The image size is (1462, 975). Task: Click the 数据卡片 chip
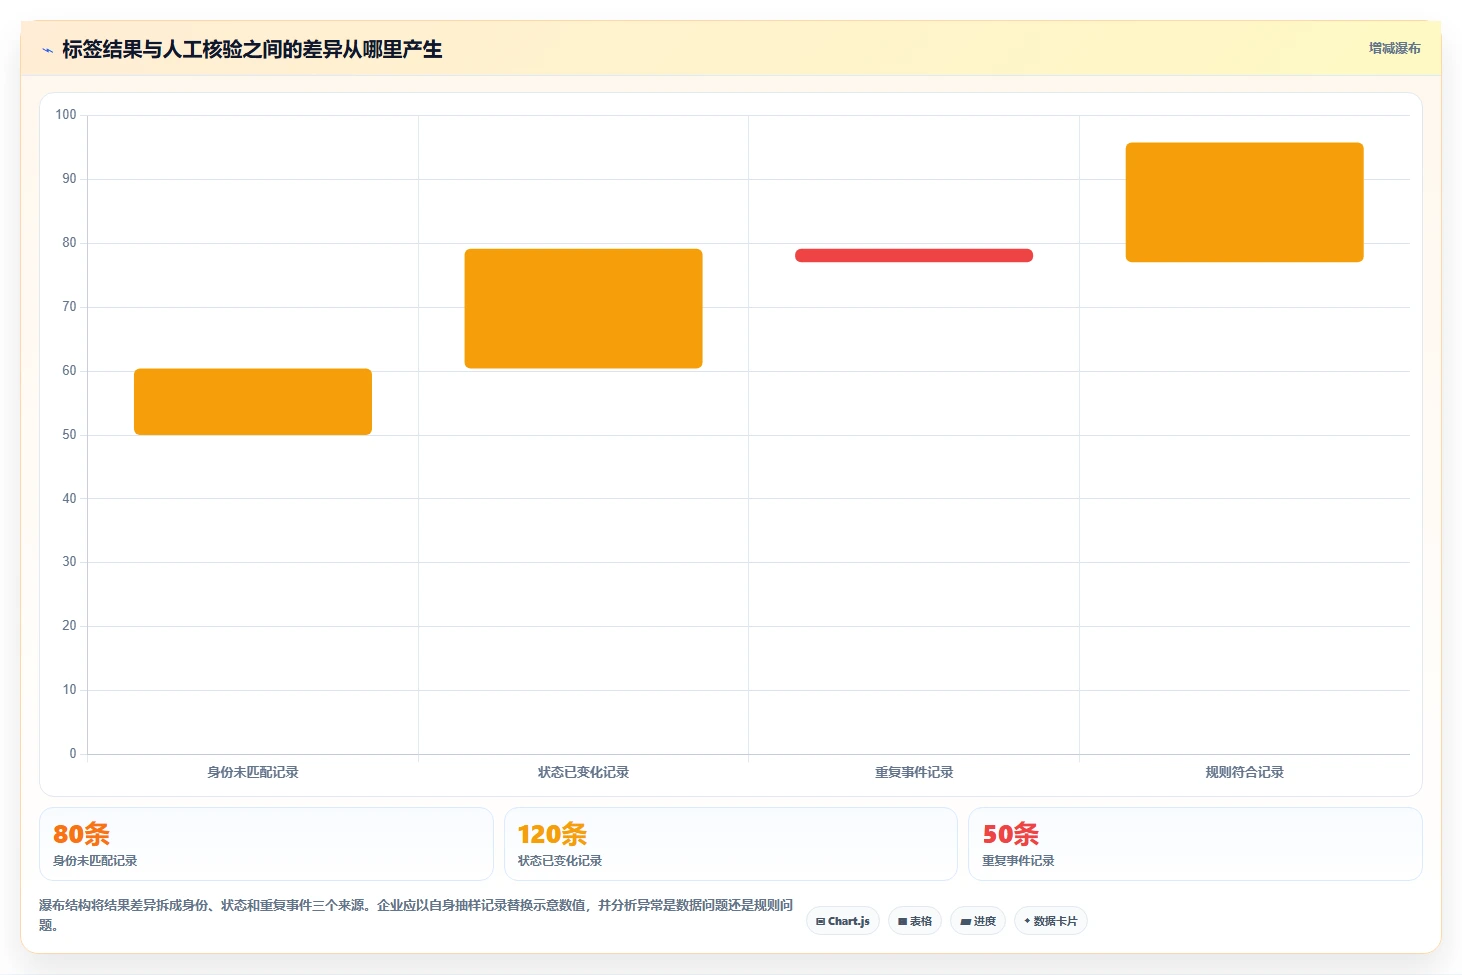[1050, 921]
